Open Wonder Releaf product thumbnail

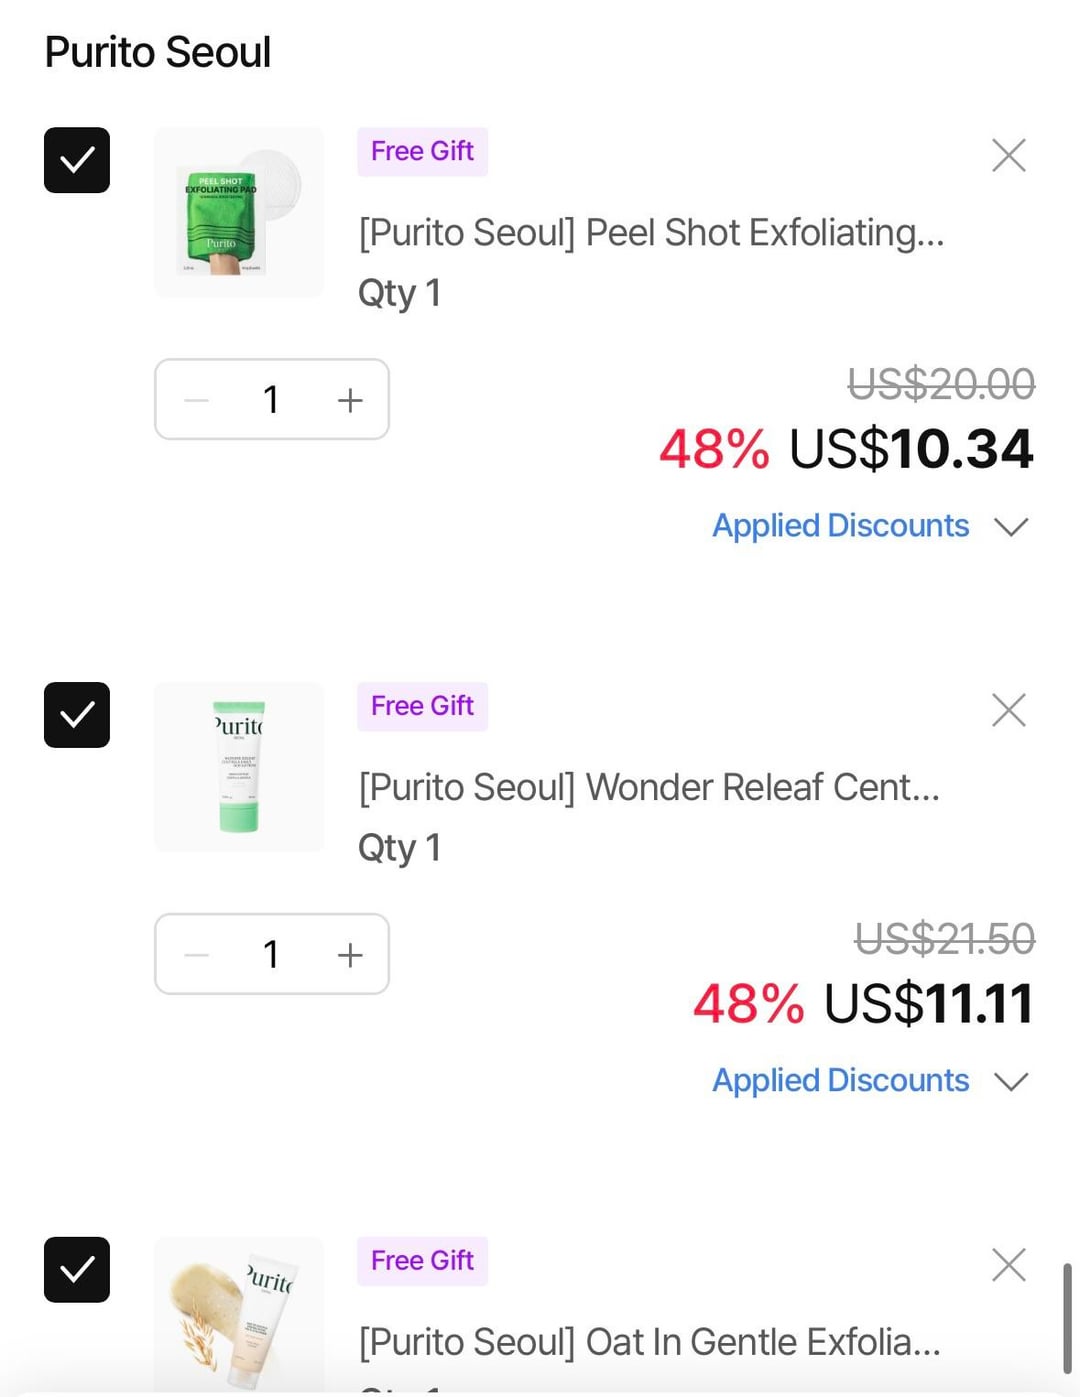click(x=239, y=767)
